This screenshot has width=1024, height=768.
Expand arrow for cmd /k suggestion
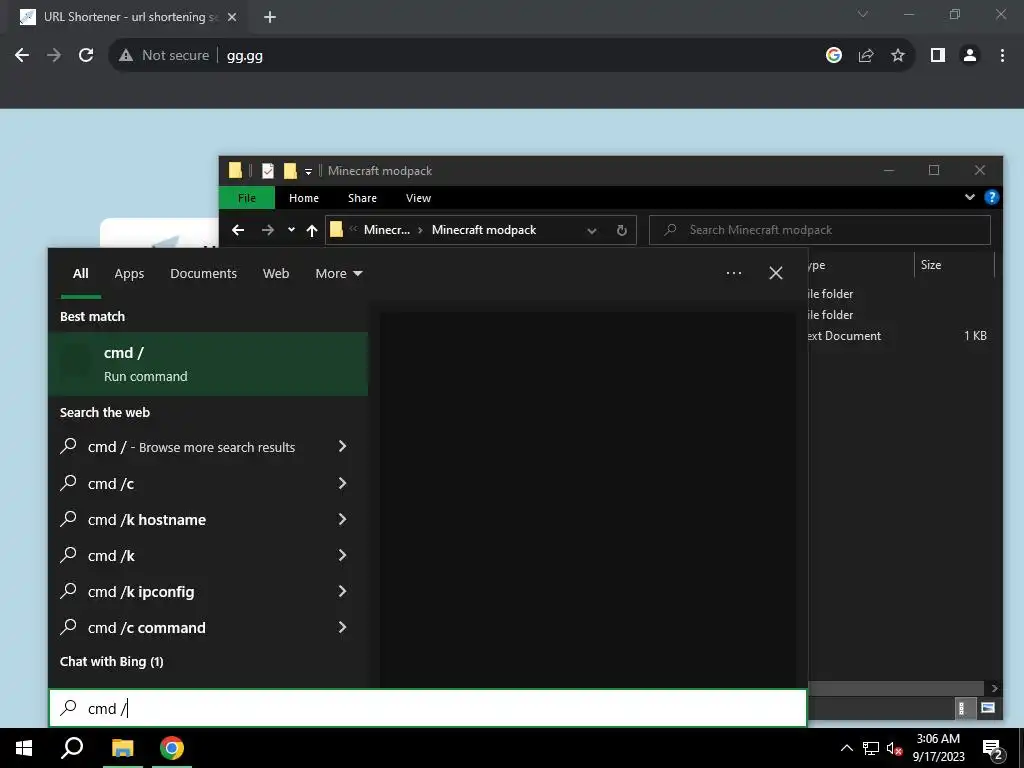click(x=342, y=555)
